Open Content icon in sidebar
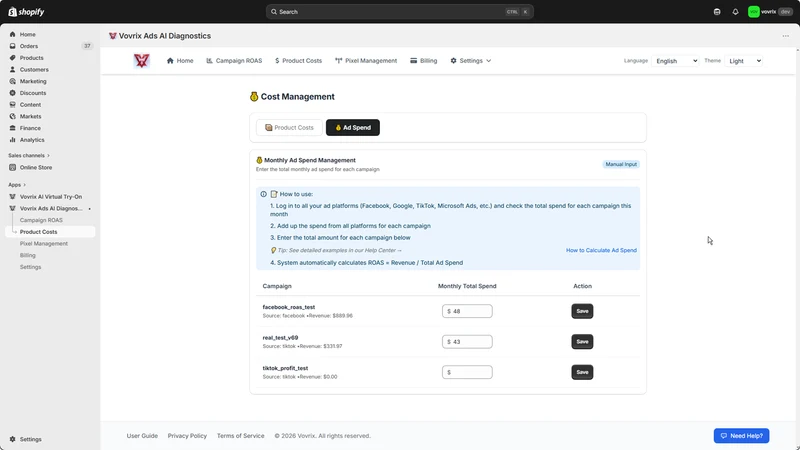The image size is (800, 450). (12, 105)
